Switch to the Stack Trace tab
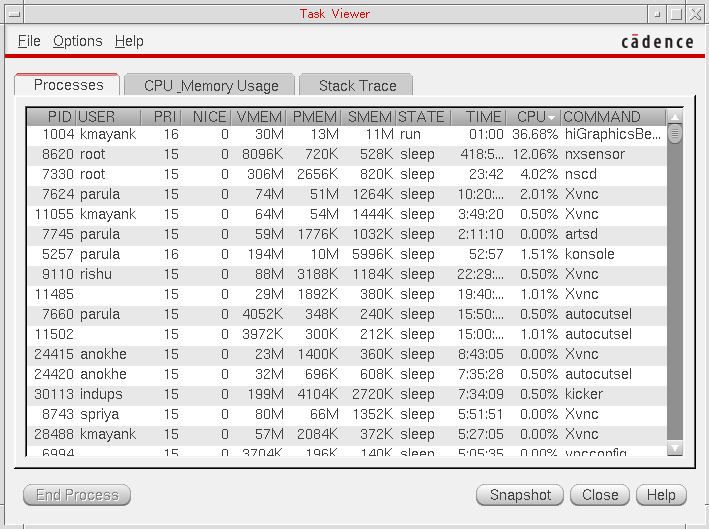This screenshot has width=709, height=529. pos(357,85)
